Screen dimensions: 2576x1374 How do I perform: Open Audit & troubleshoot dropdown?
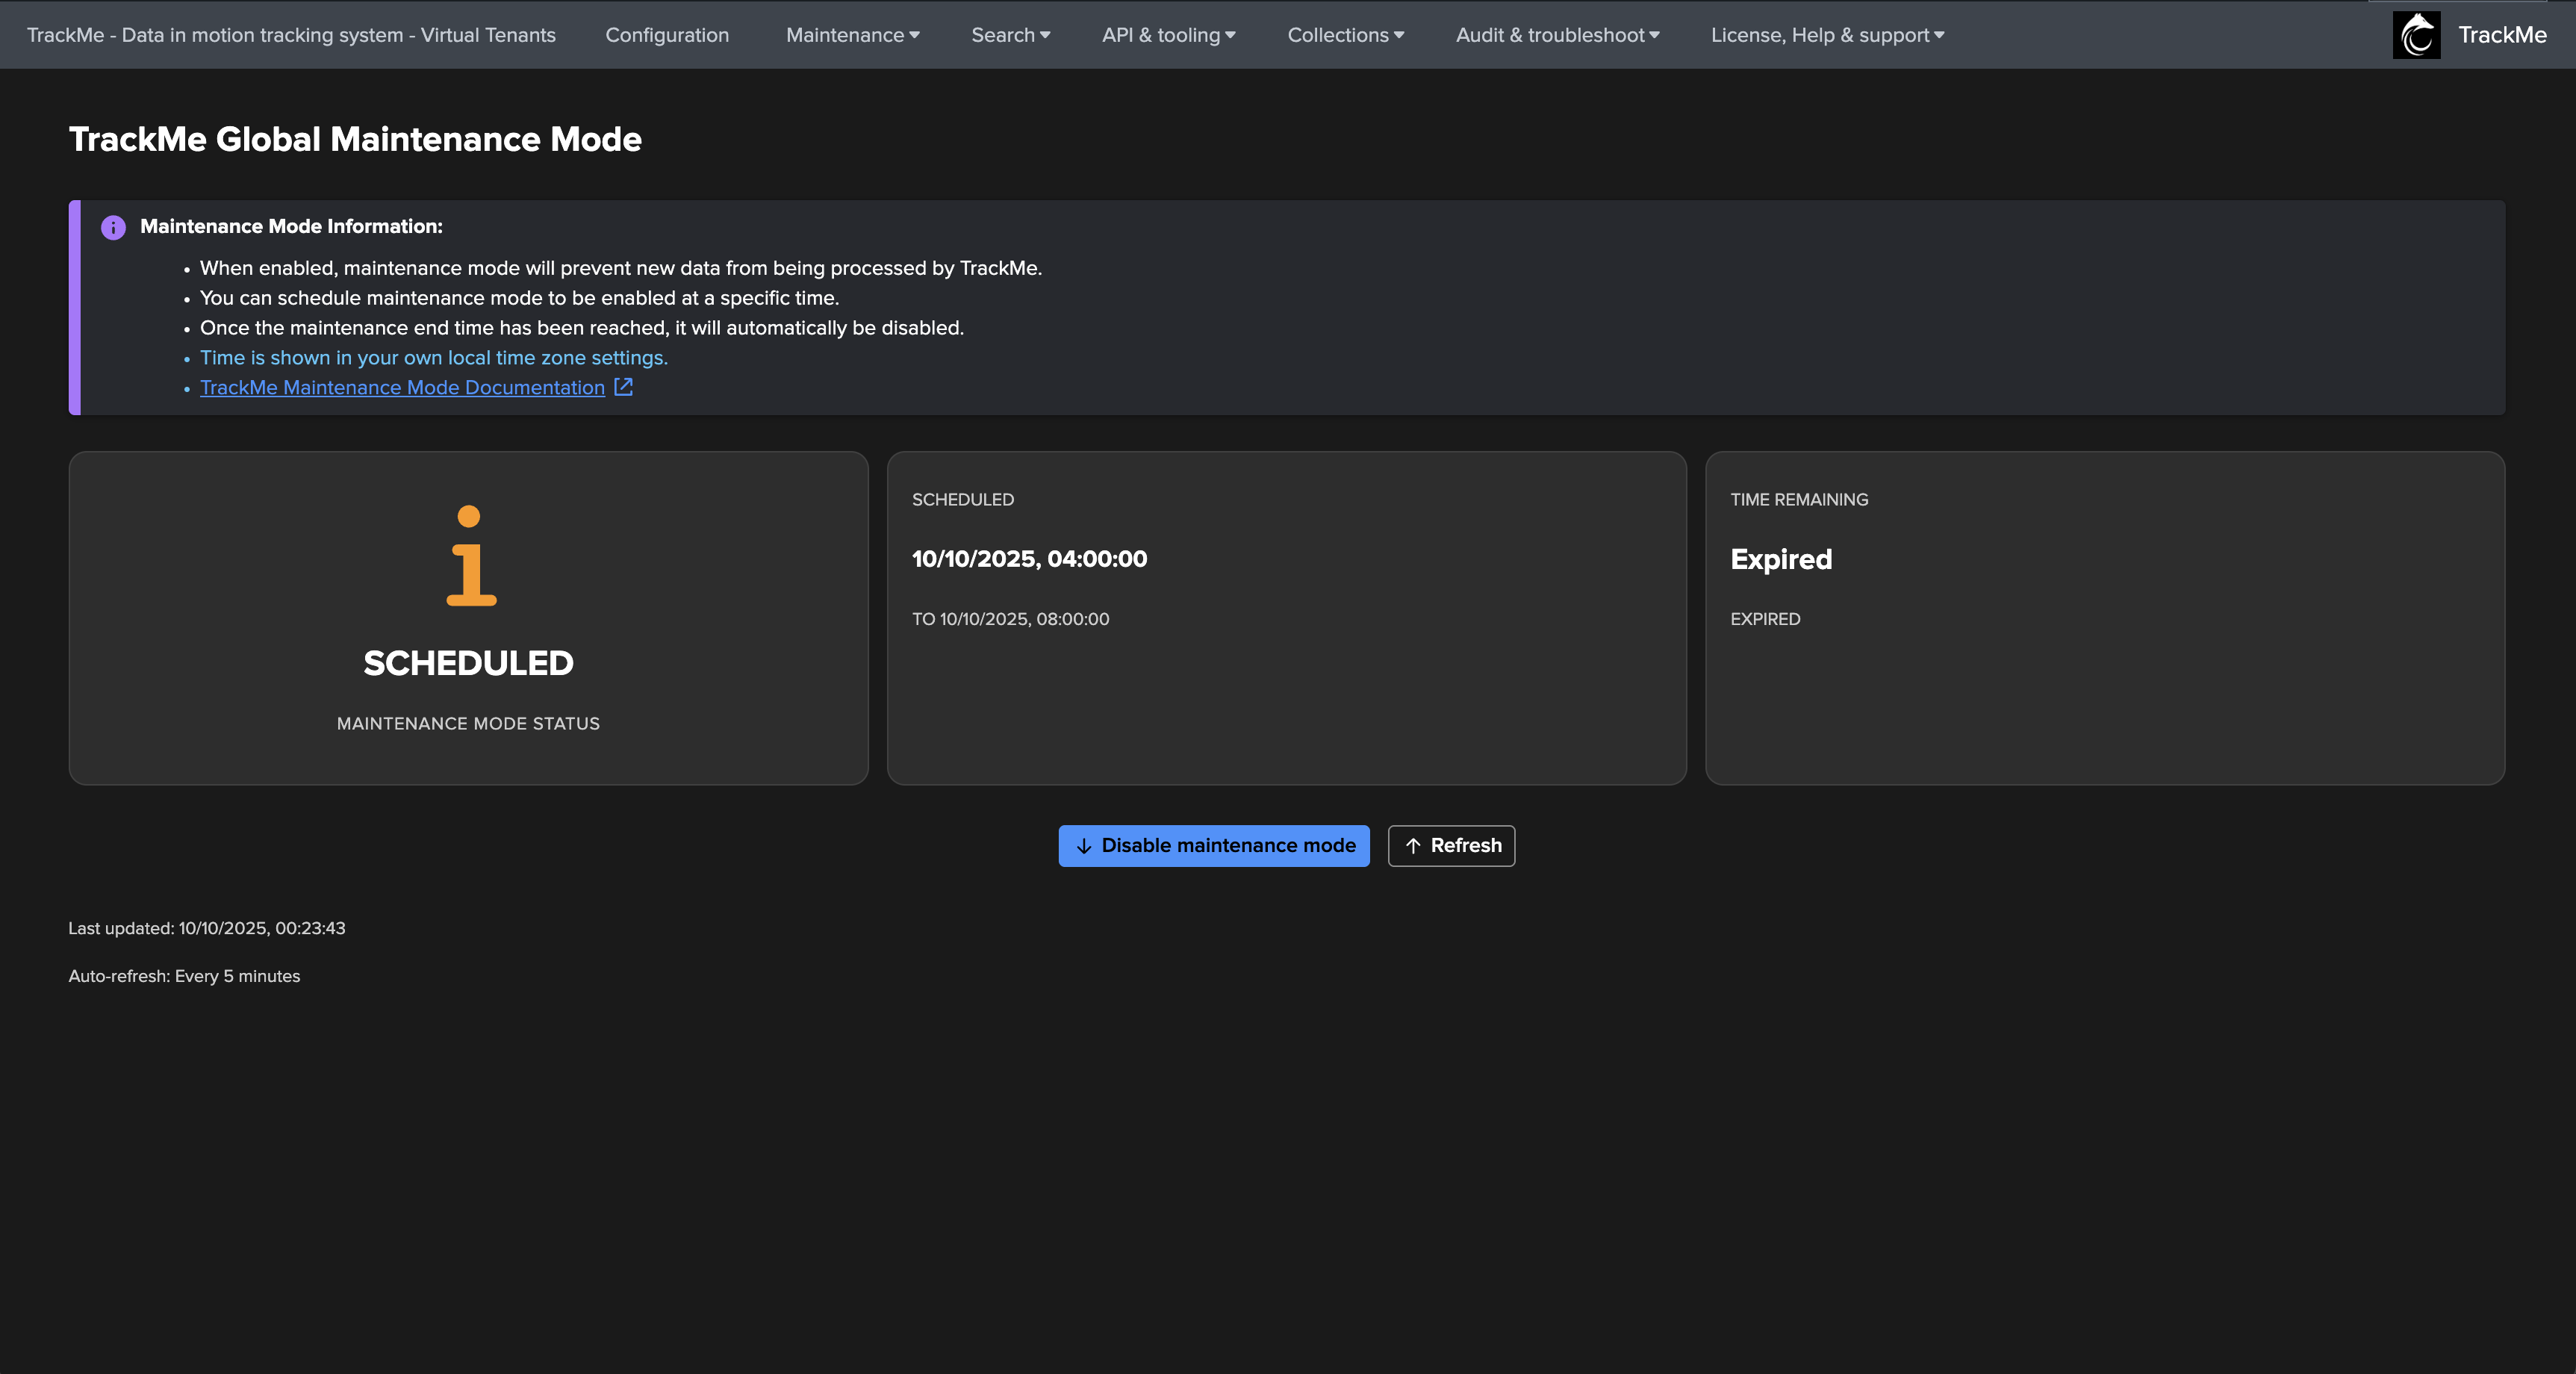point(1557,35)
